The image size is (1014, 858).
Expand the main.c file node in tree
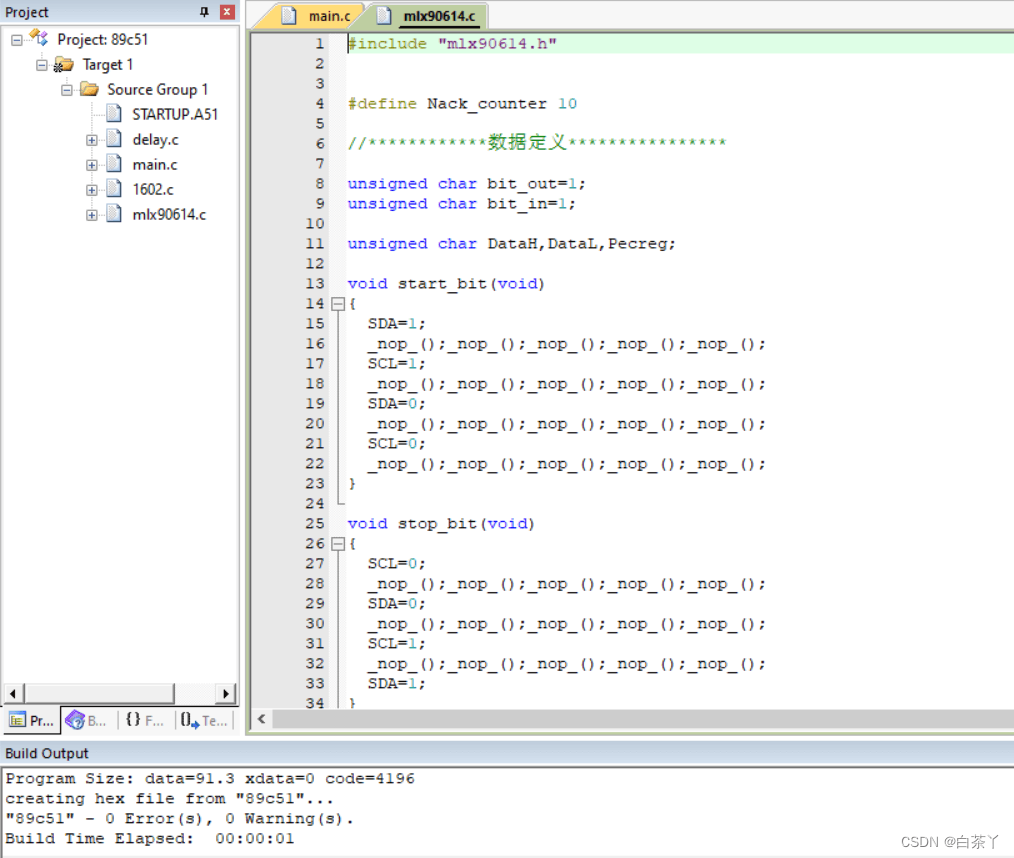pyautogui.click(x=92, y=165)
